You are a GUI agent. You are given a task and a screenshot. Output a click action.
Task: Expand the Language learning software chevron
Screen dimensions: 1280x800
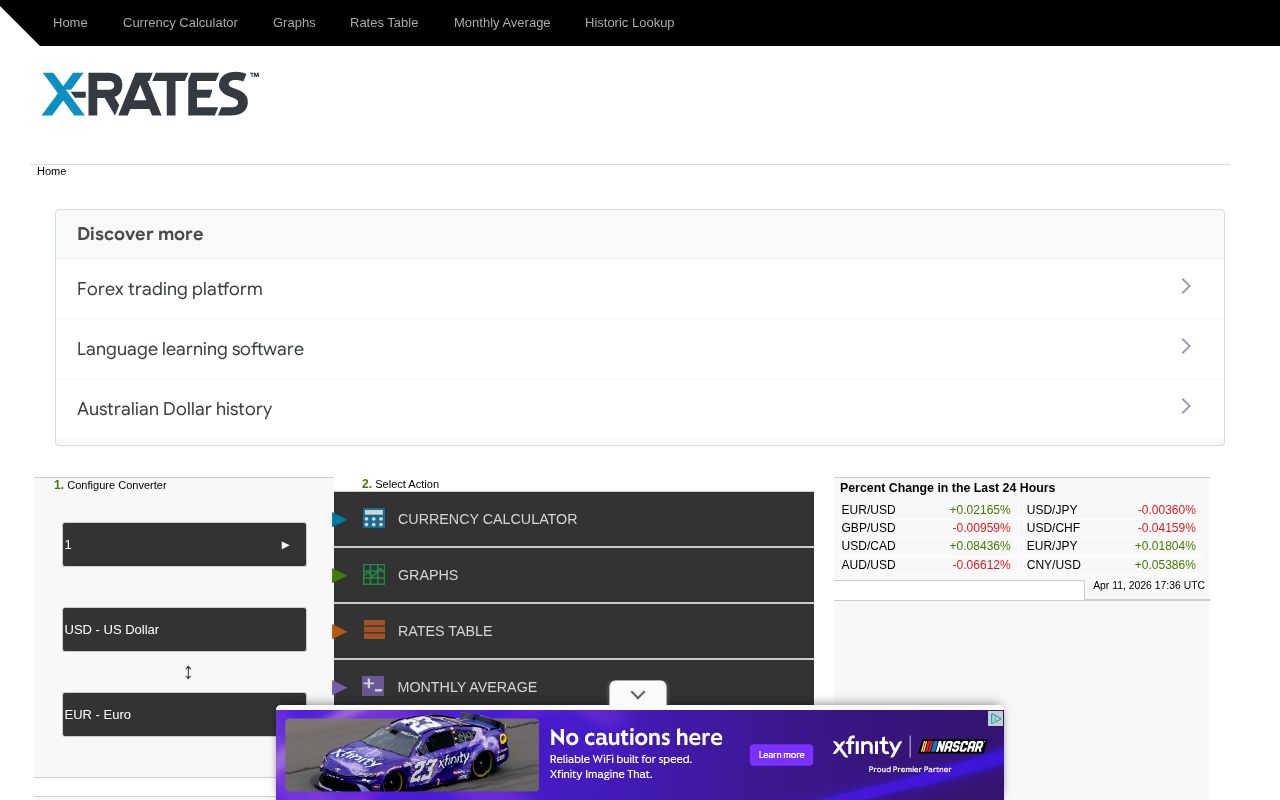[1186, 346]
